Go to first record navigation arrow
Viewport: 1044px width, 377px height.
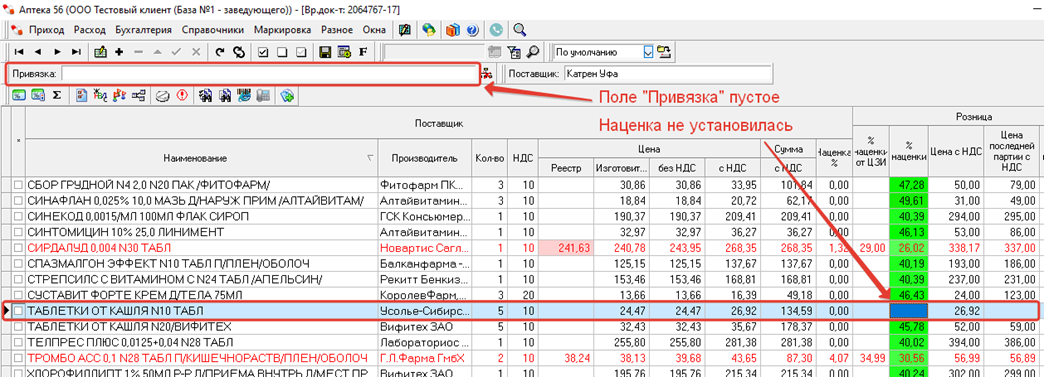19,52
